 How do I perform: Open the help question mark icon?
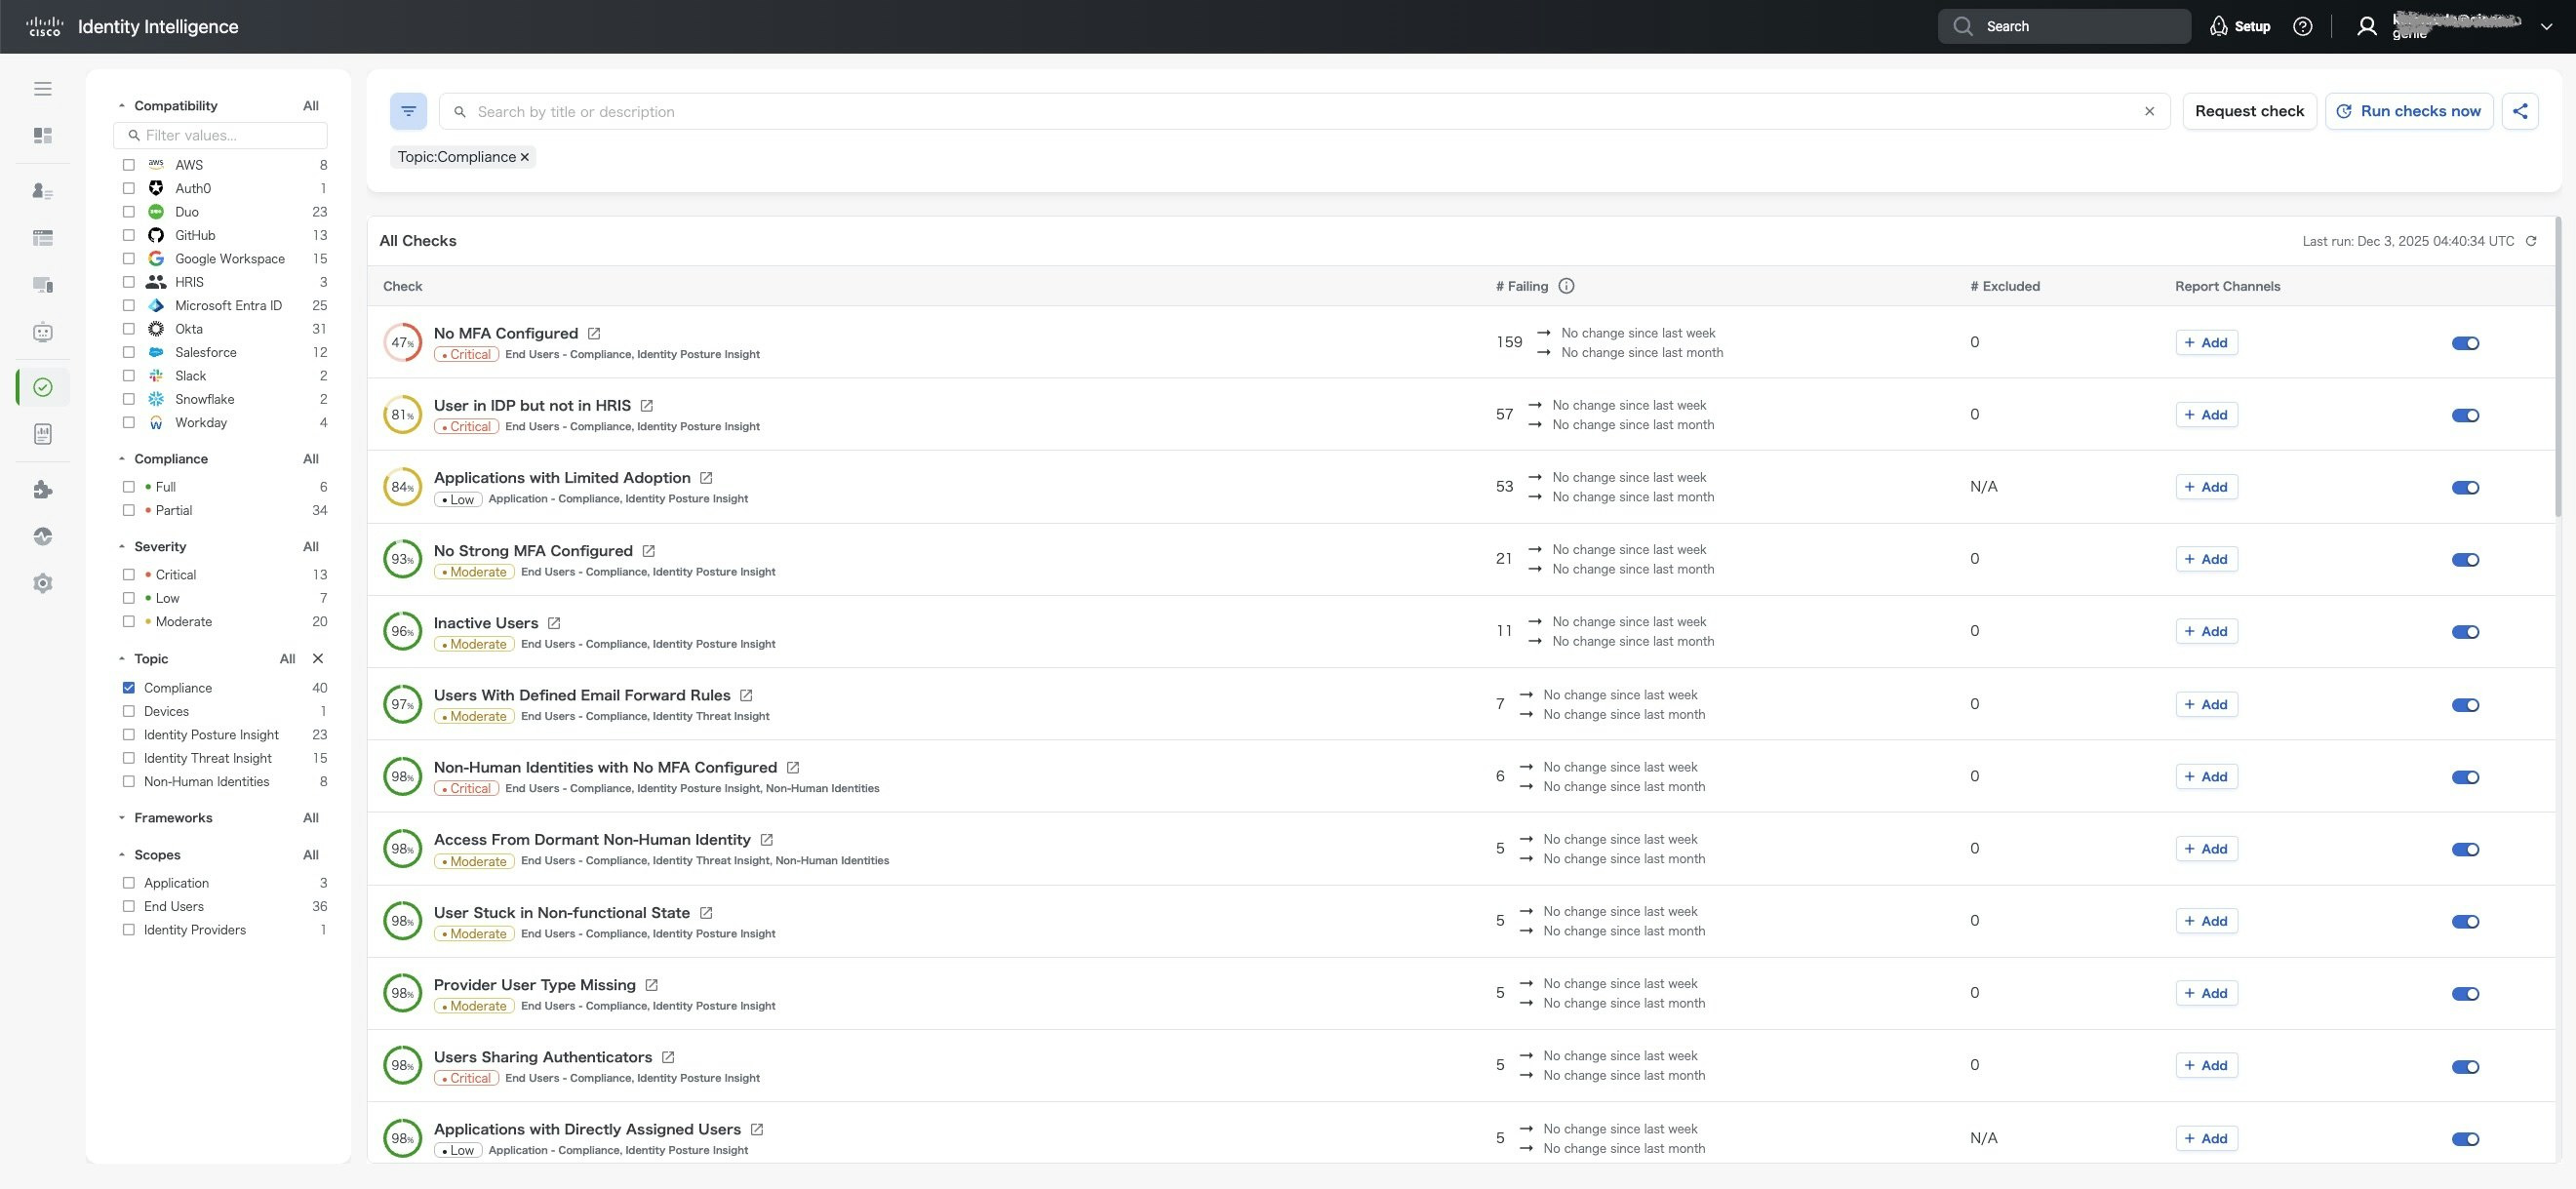pos(2302,27)
